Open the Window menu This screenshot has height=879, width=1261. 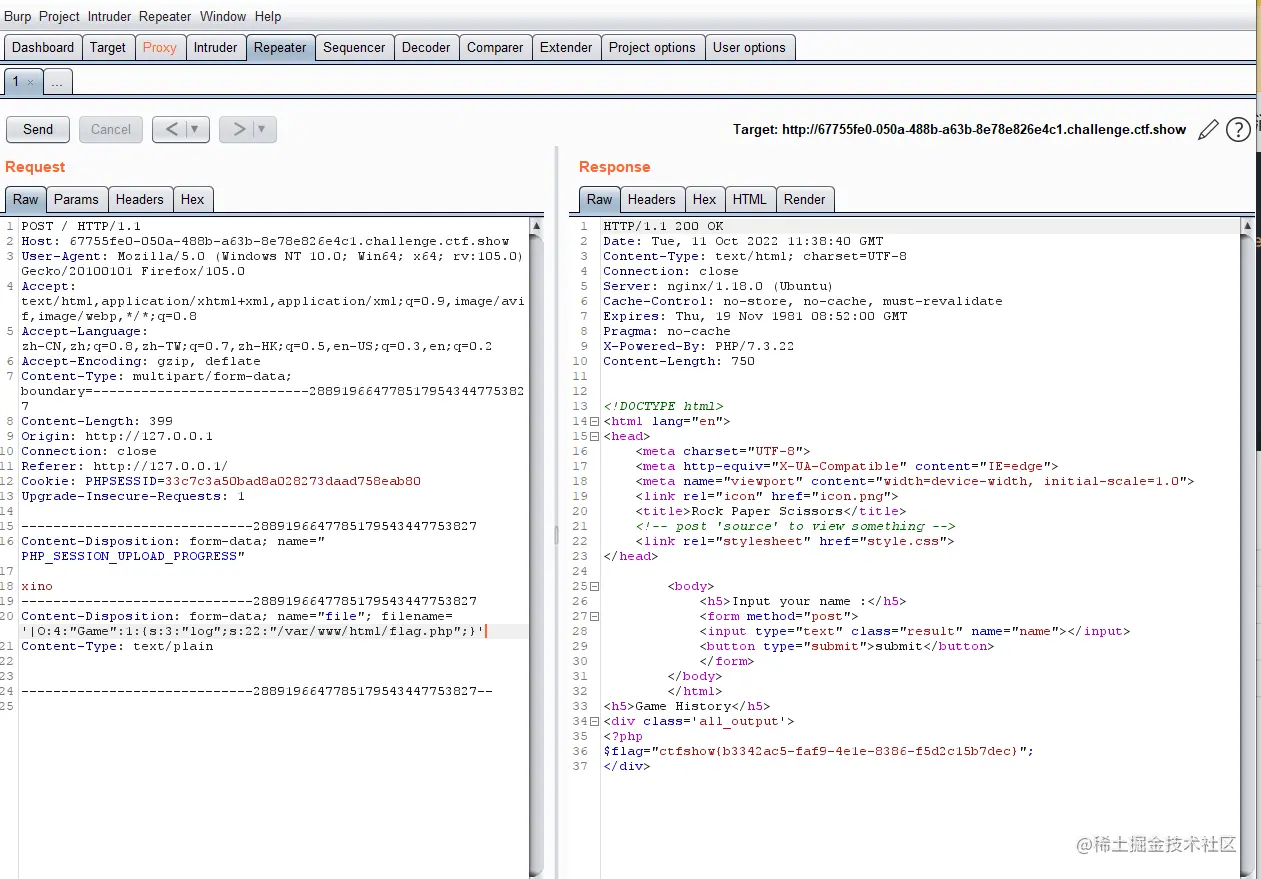coord(223,16)
